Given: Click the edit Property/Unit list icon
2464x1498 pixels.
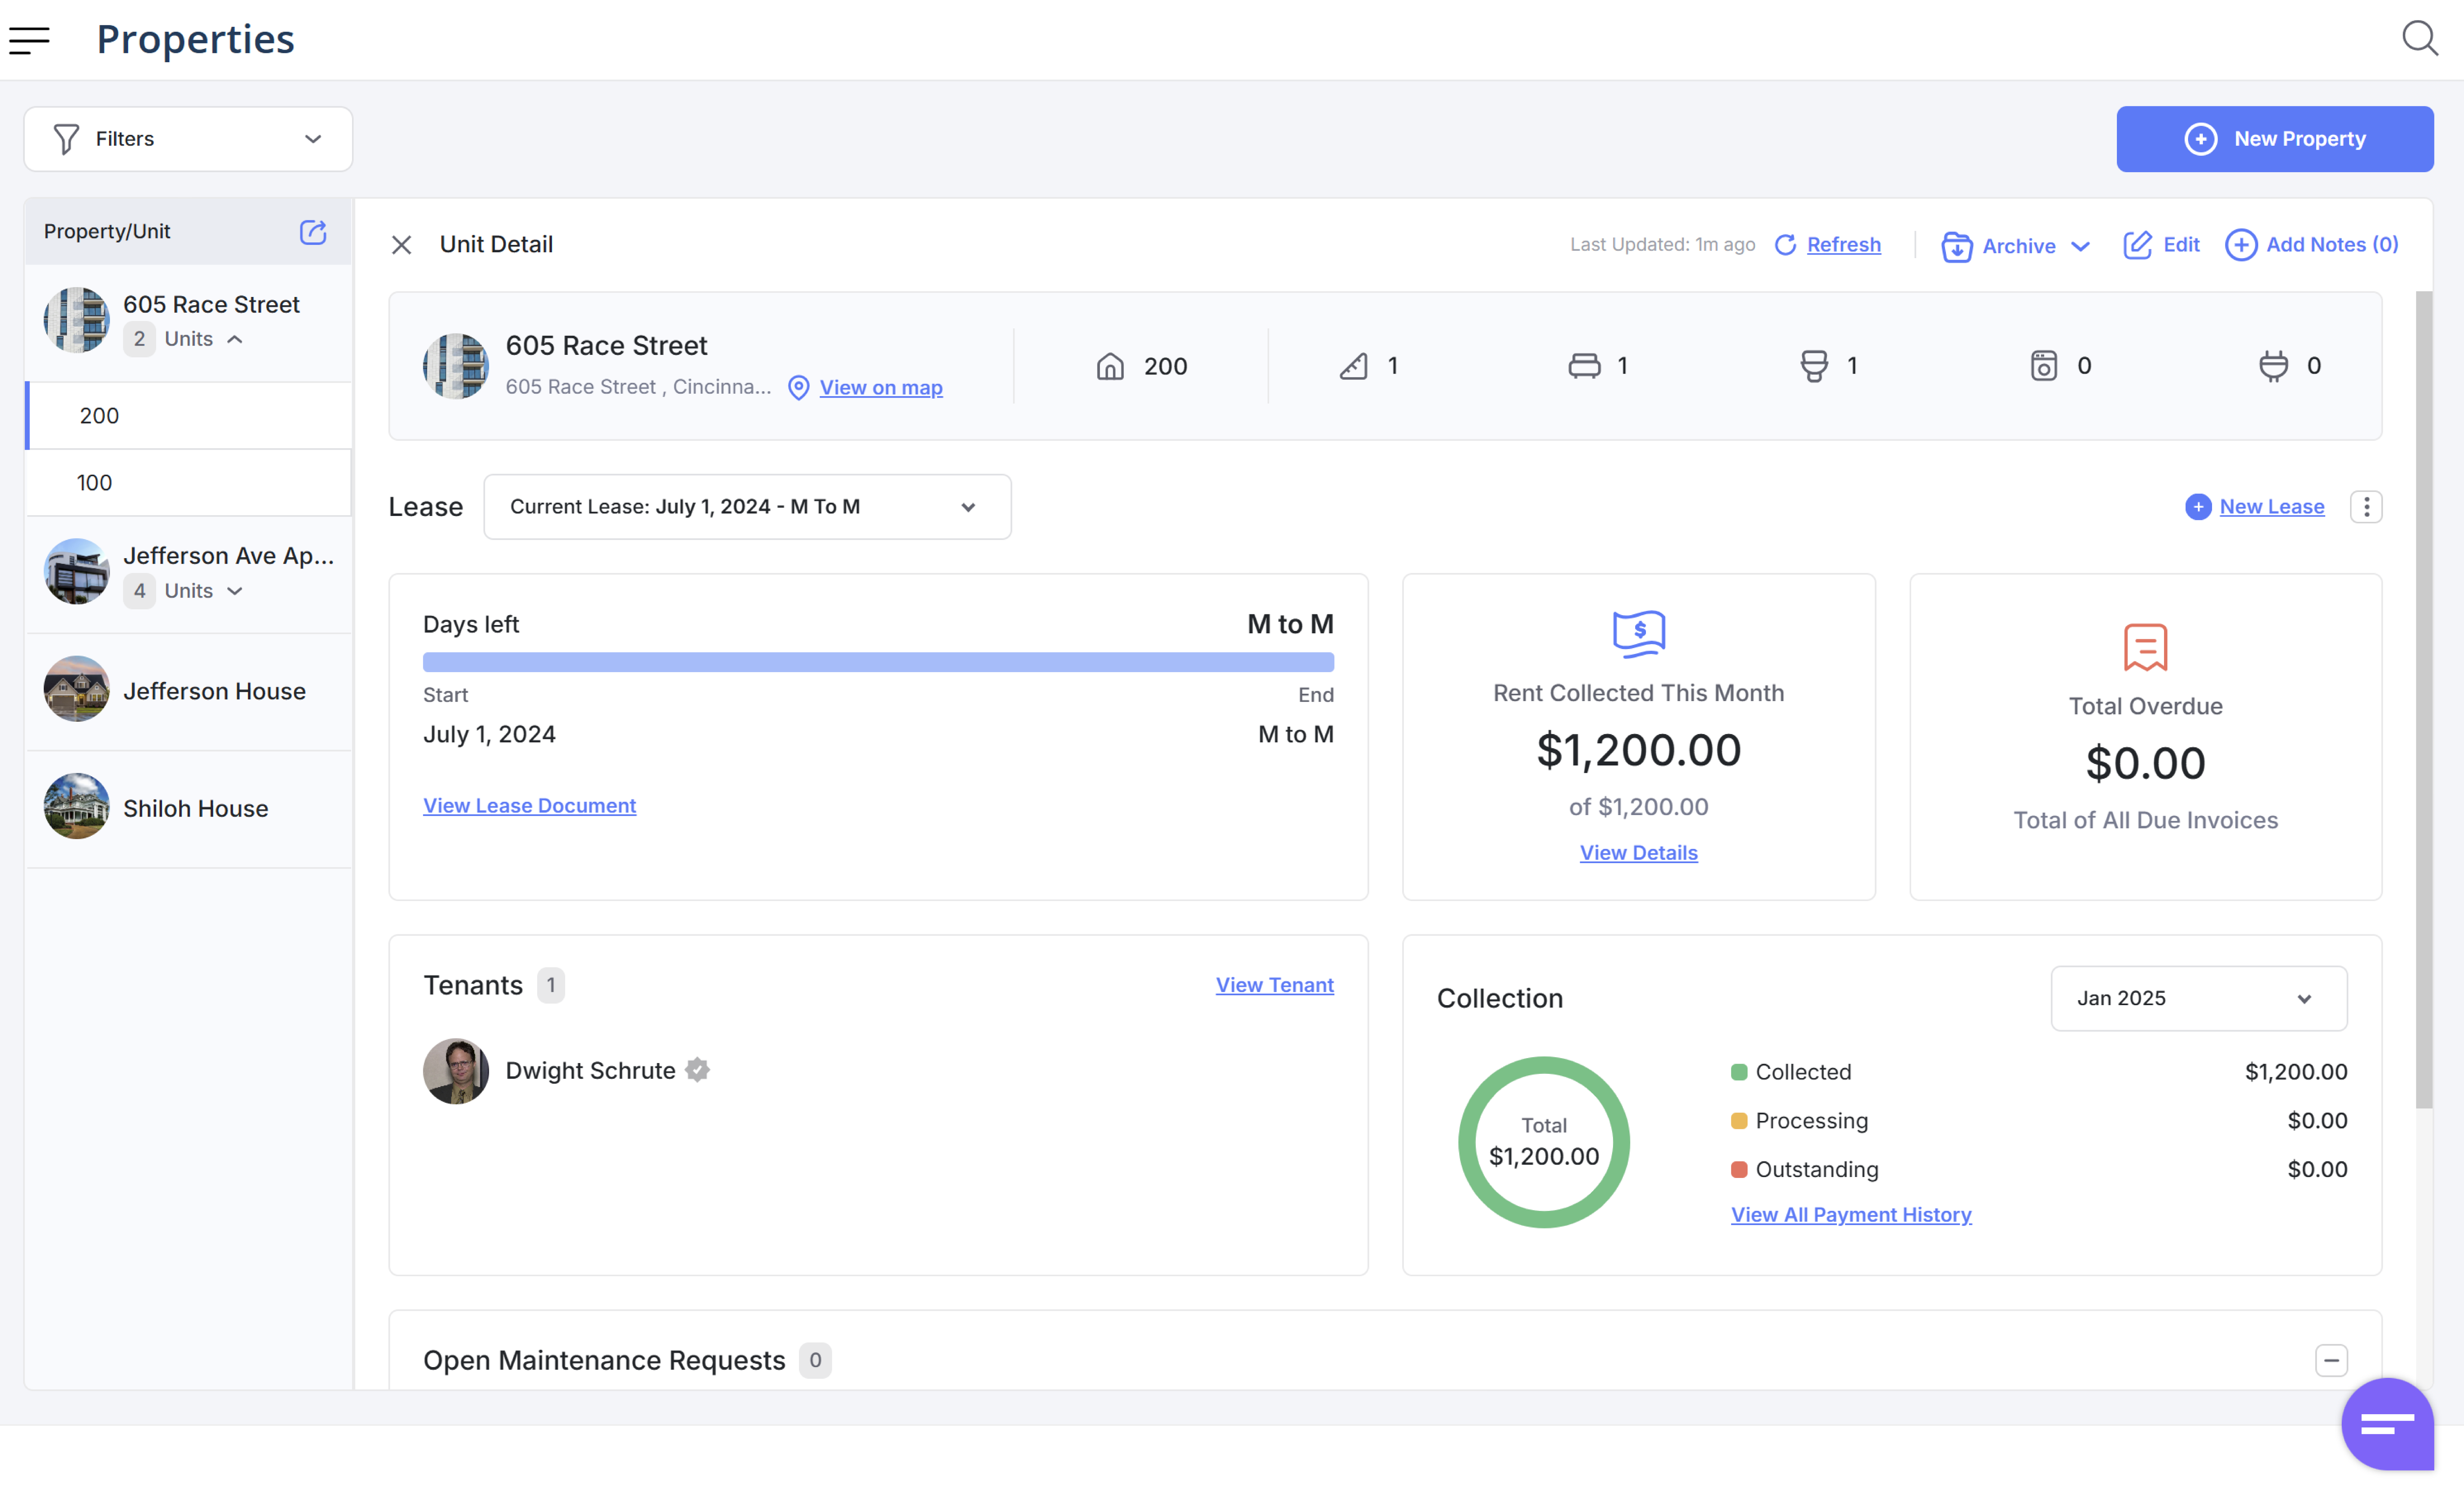Looking at the screenshot, I should tap(313, 232).
